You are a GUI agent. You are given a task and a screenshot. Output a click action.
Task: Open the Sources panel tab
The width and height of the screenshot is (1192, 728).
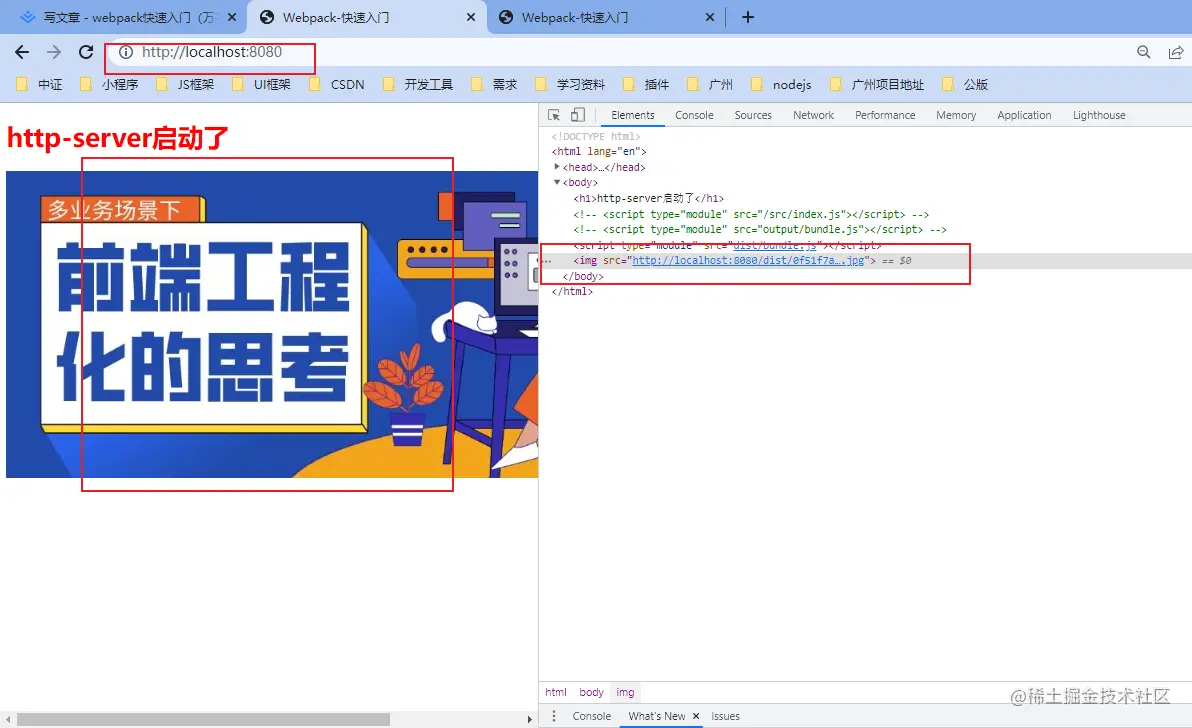coord(753,115)
